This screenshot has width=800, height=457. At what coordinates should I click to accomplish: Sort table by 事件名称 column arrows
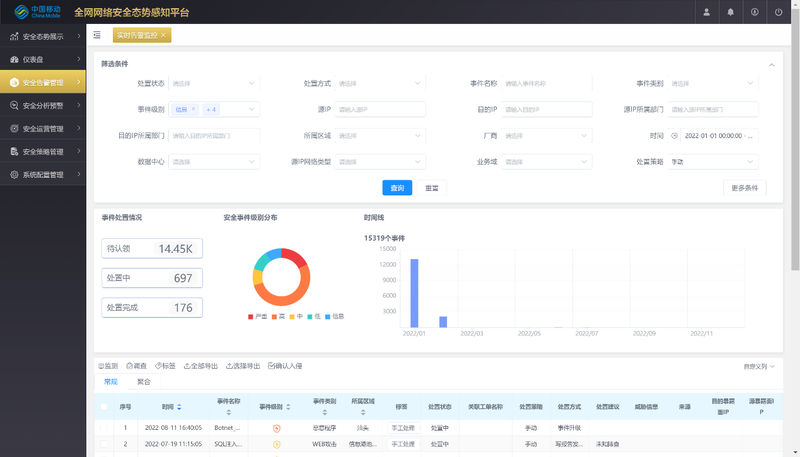(229, 412)
